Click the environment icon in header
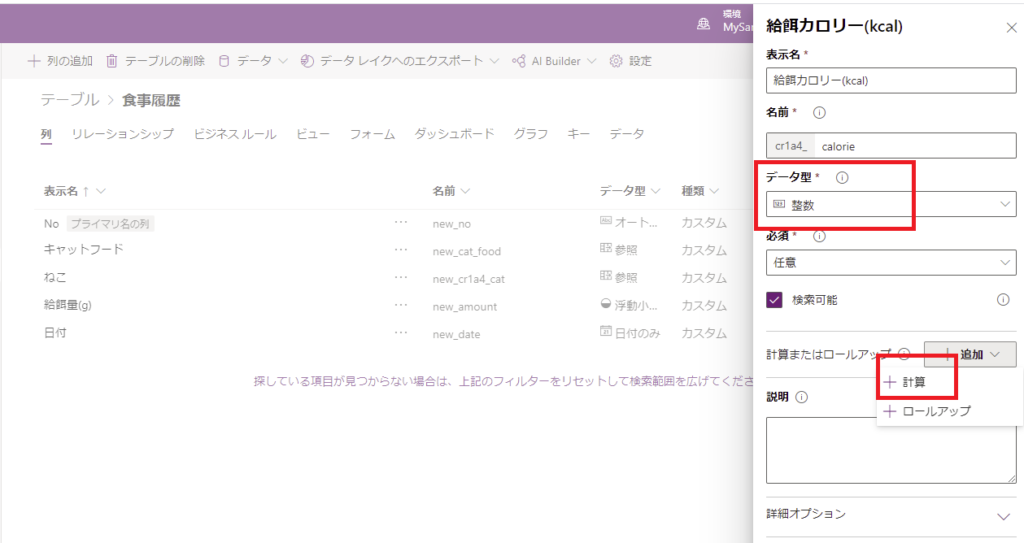 pos(703,24)
